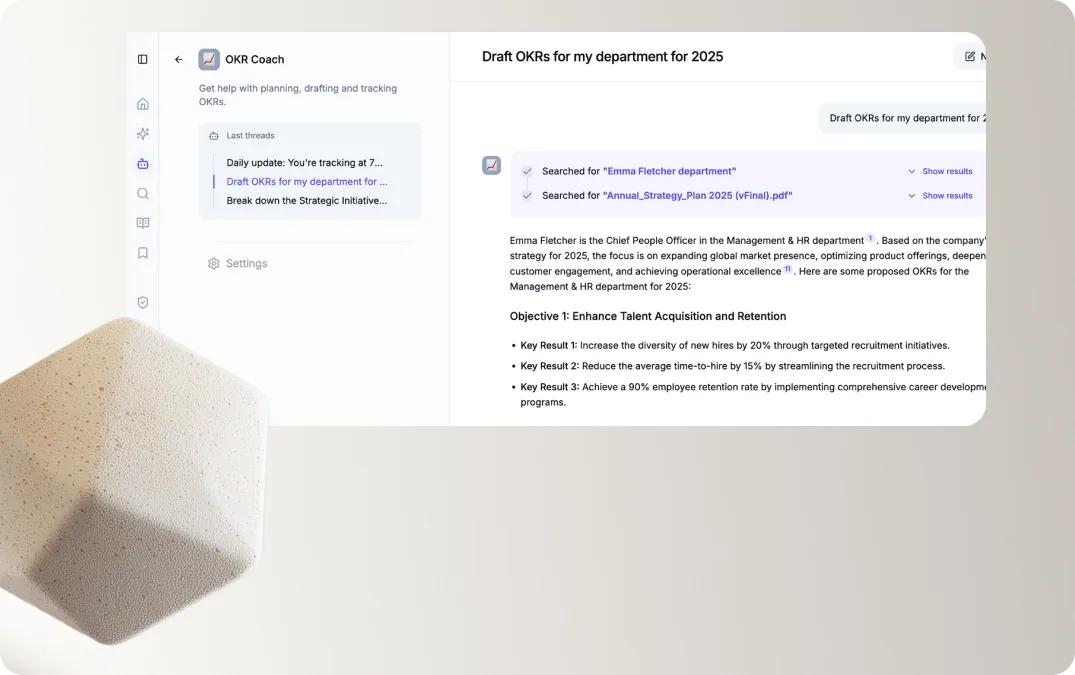Open Search from the sidebar
The height and width of the screenshot is (675, 1075).
143,194
